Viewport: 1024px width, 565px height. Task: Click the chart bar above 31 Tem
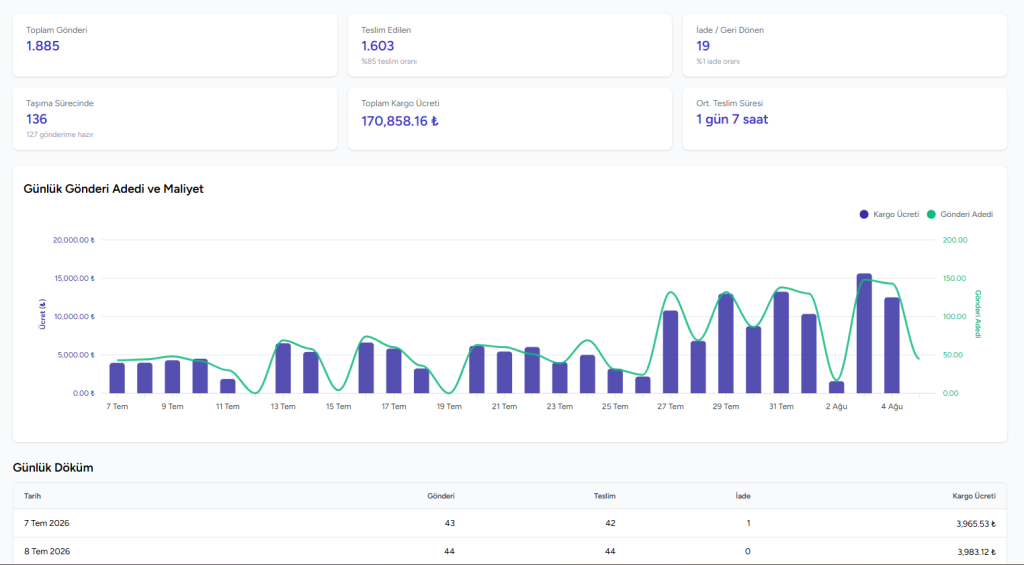click(781, 343)
